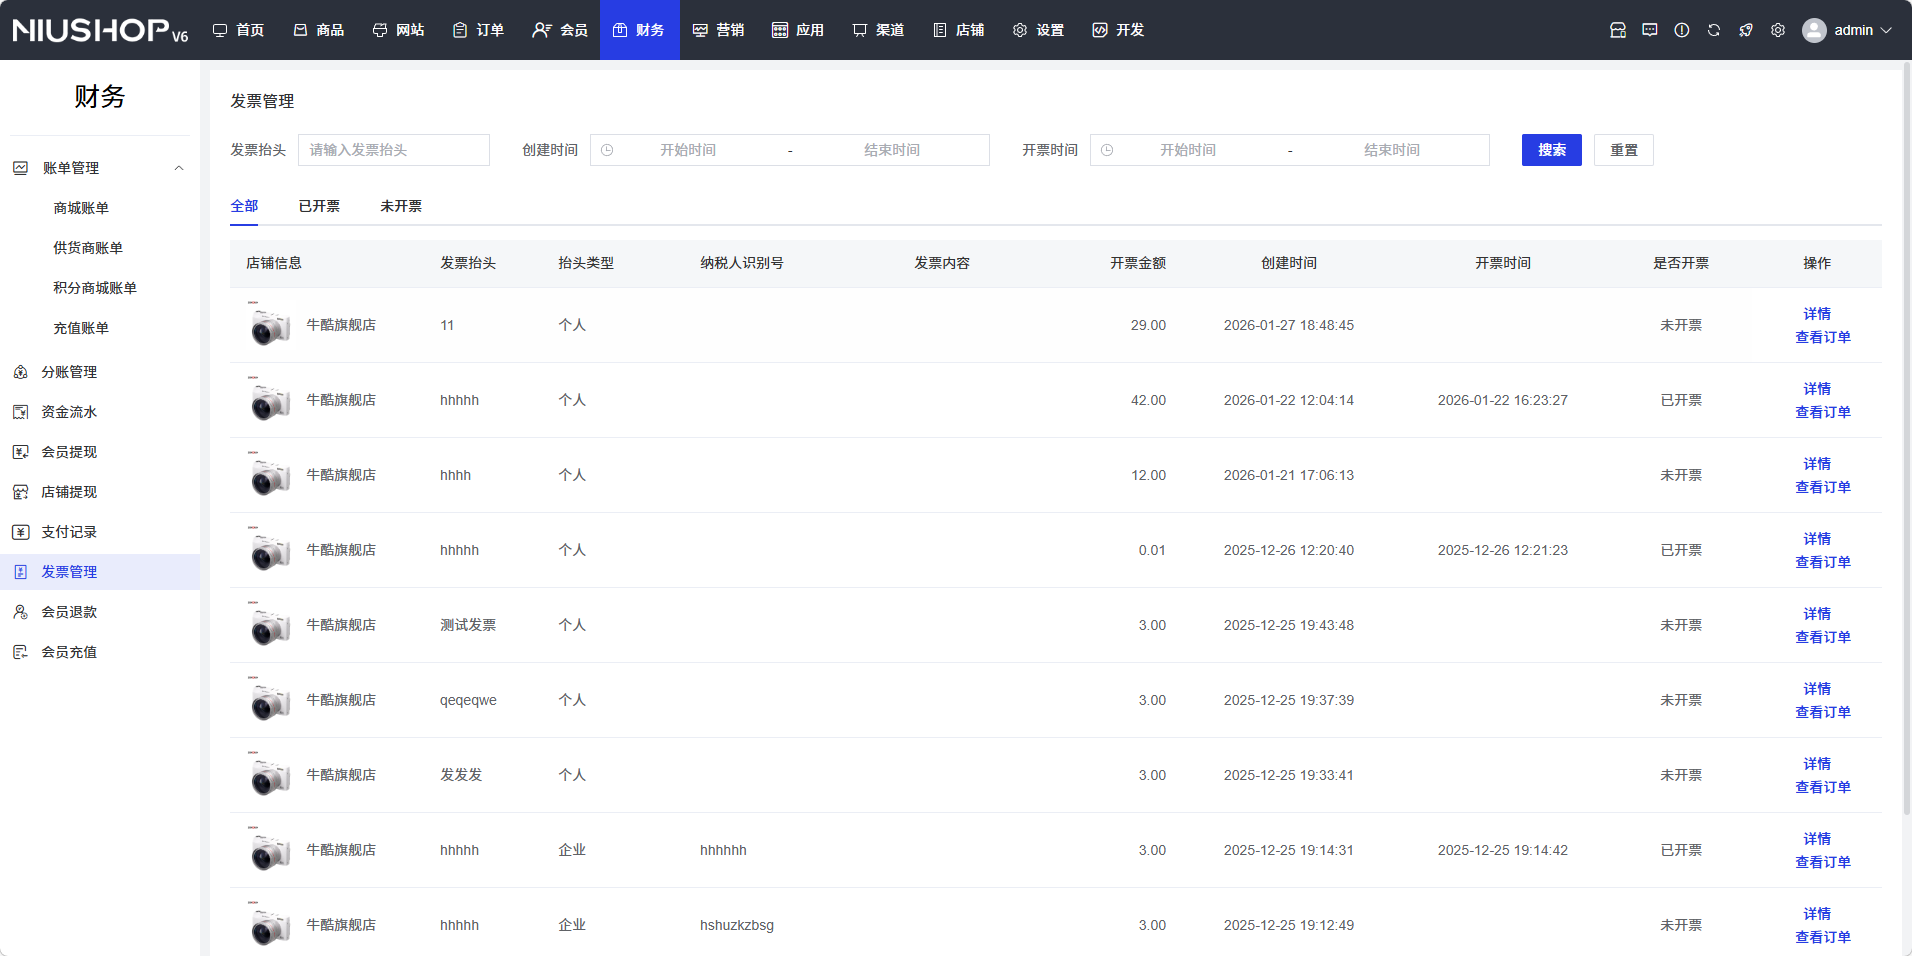Open the messages chat bubble icon

(x=1650, y=30)
